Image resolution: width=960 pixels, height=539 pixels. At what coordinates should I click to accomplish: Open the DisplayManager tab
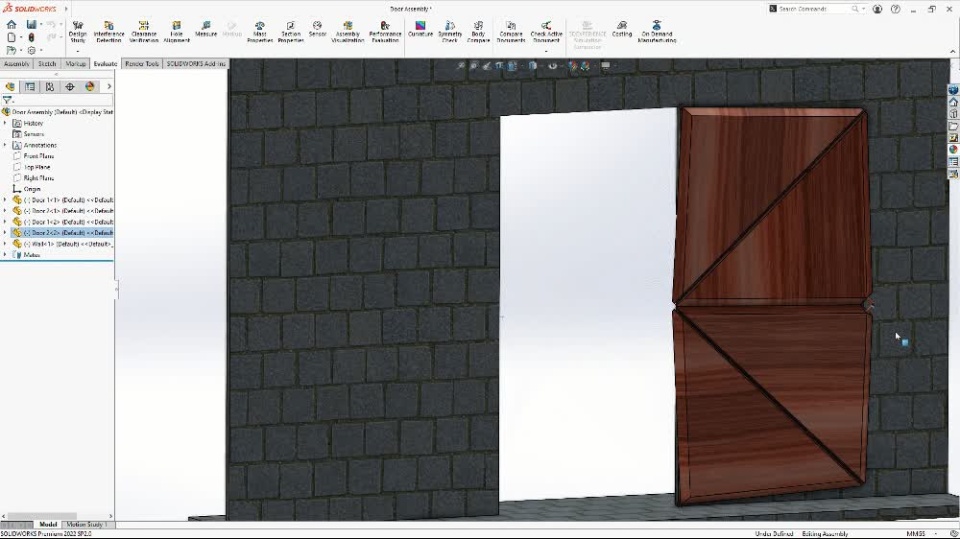coord(90,87)
